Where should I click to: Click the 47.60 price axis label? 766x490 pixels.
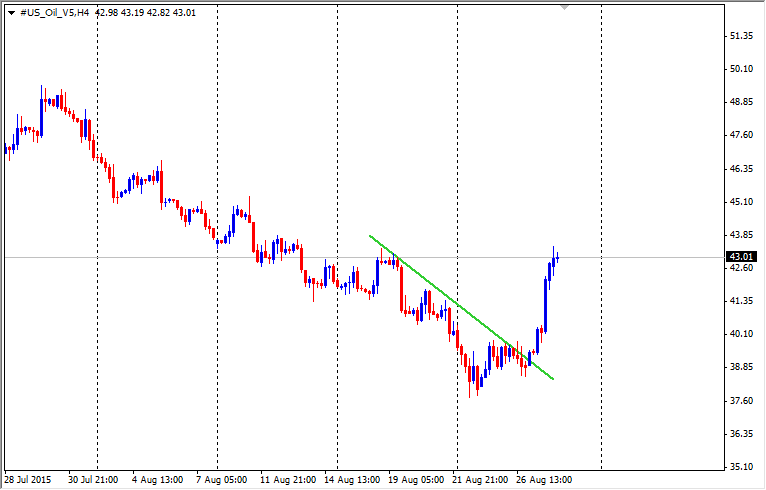click(x=741, y=135)
